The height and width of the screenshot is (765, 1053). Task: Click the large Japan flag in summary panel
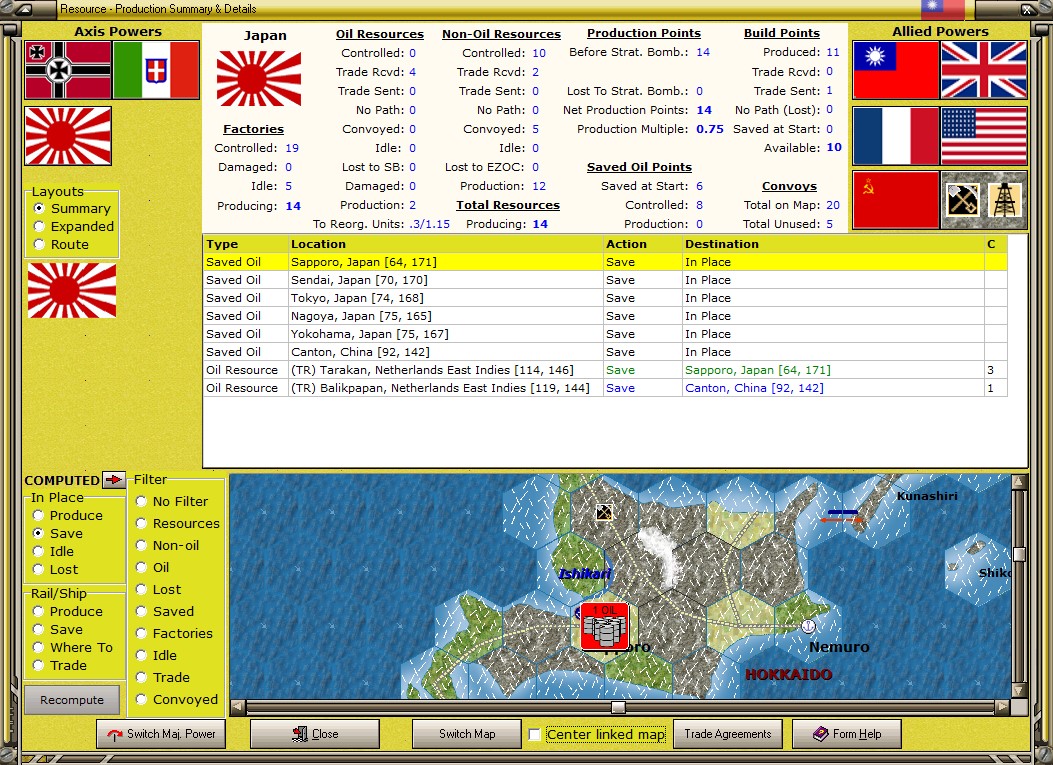(x=259, y=78)
